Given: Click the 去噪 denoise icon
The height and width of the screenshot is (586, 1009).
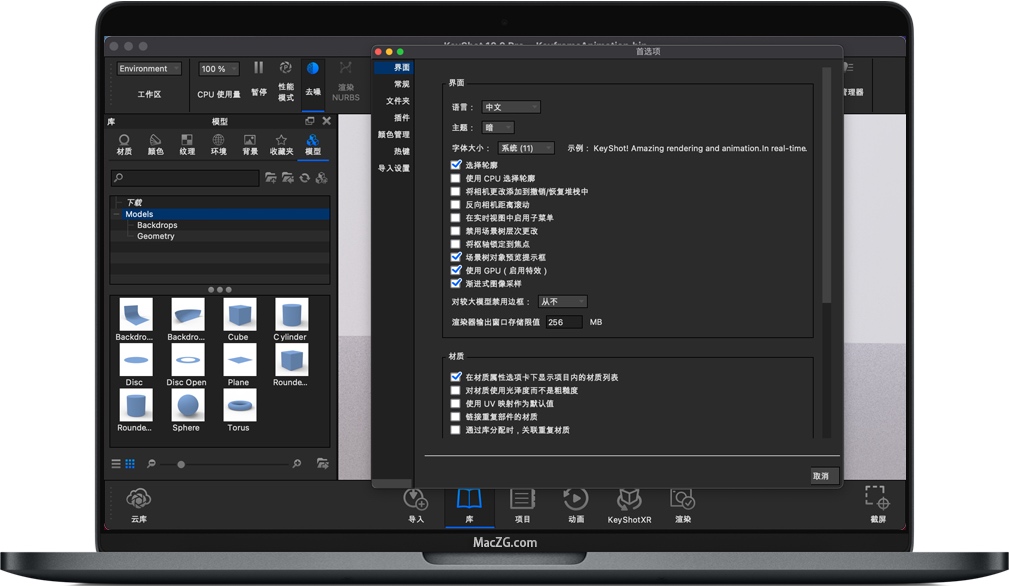Looking at the screenshot, I should (312, 69).
